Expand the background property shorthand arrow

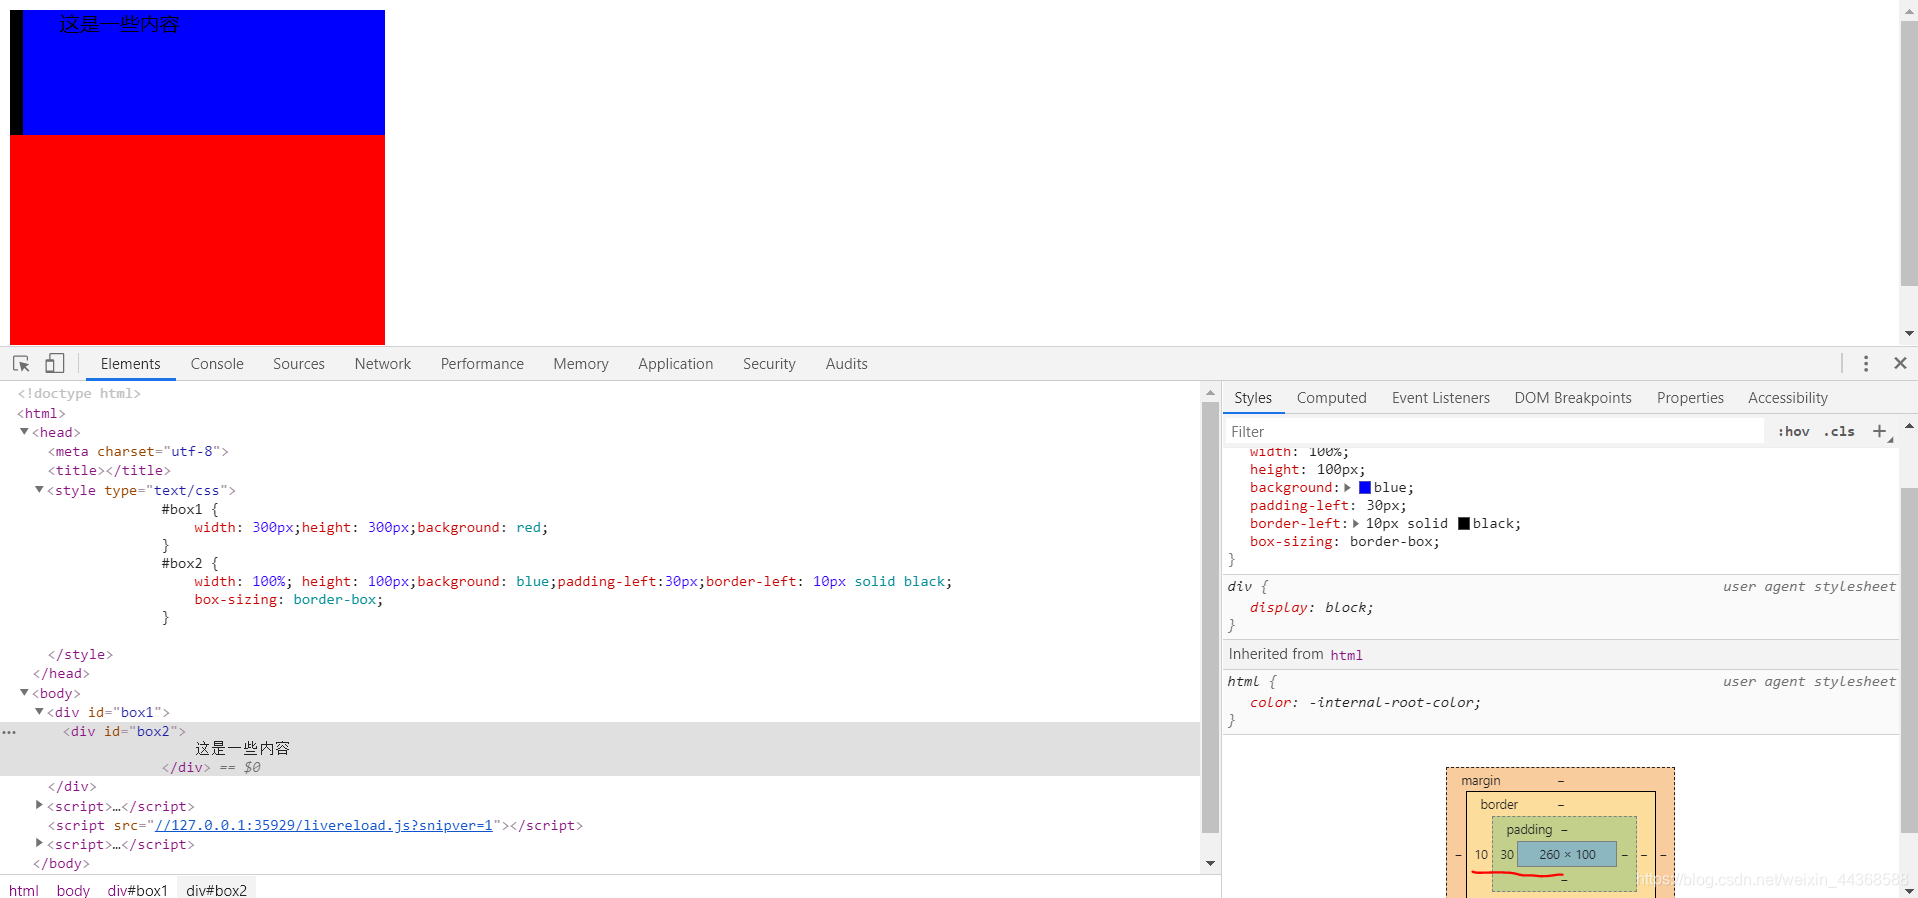(1347, 488)
